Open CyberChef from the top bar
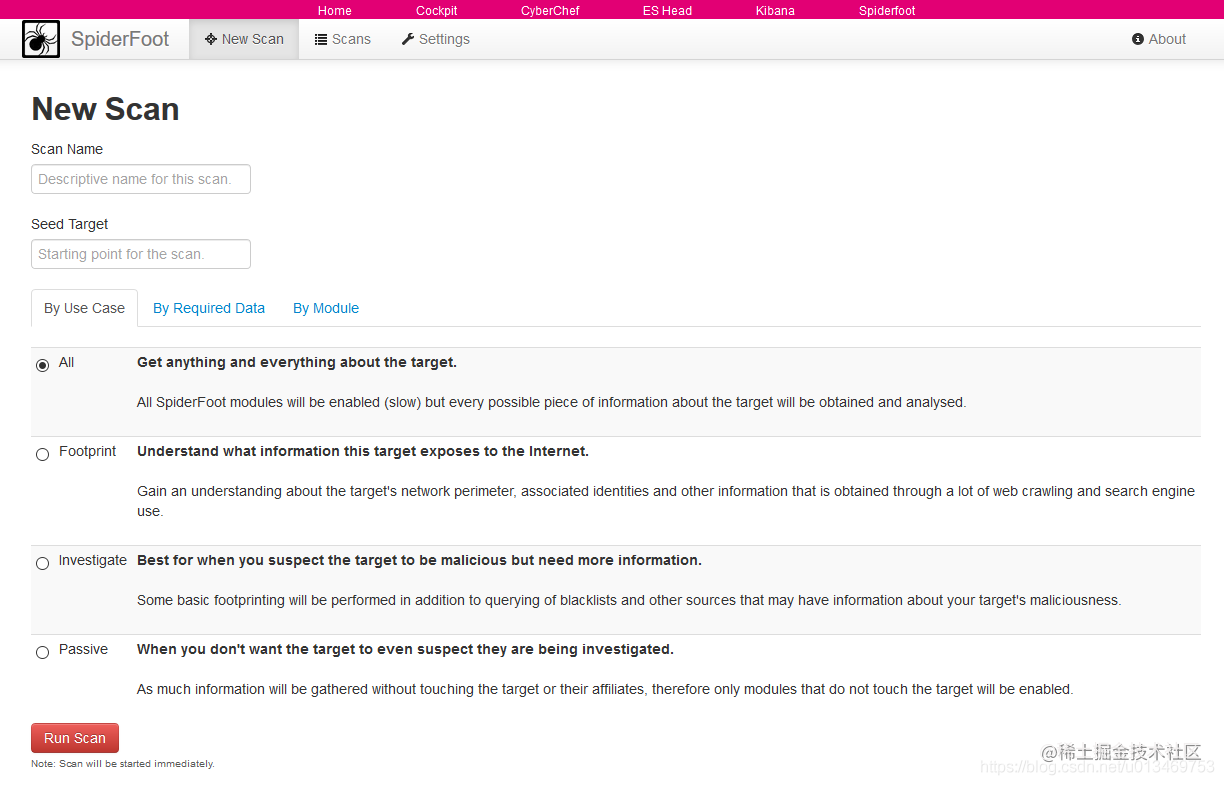The width and height of the screenshot is (1224, 785). 550,11
